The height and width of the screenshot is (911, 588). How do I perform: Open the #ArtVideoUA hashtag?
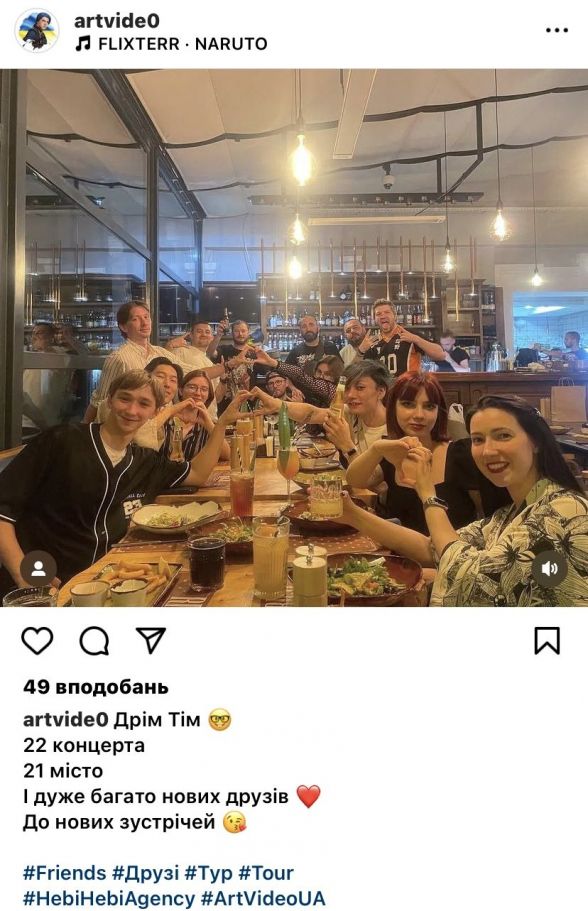tap(263, 898)
